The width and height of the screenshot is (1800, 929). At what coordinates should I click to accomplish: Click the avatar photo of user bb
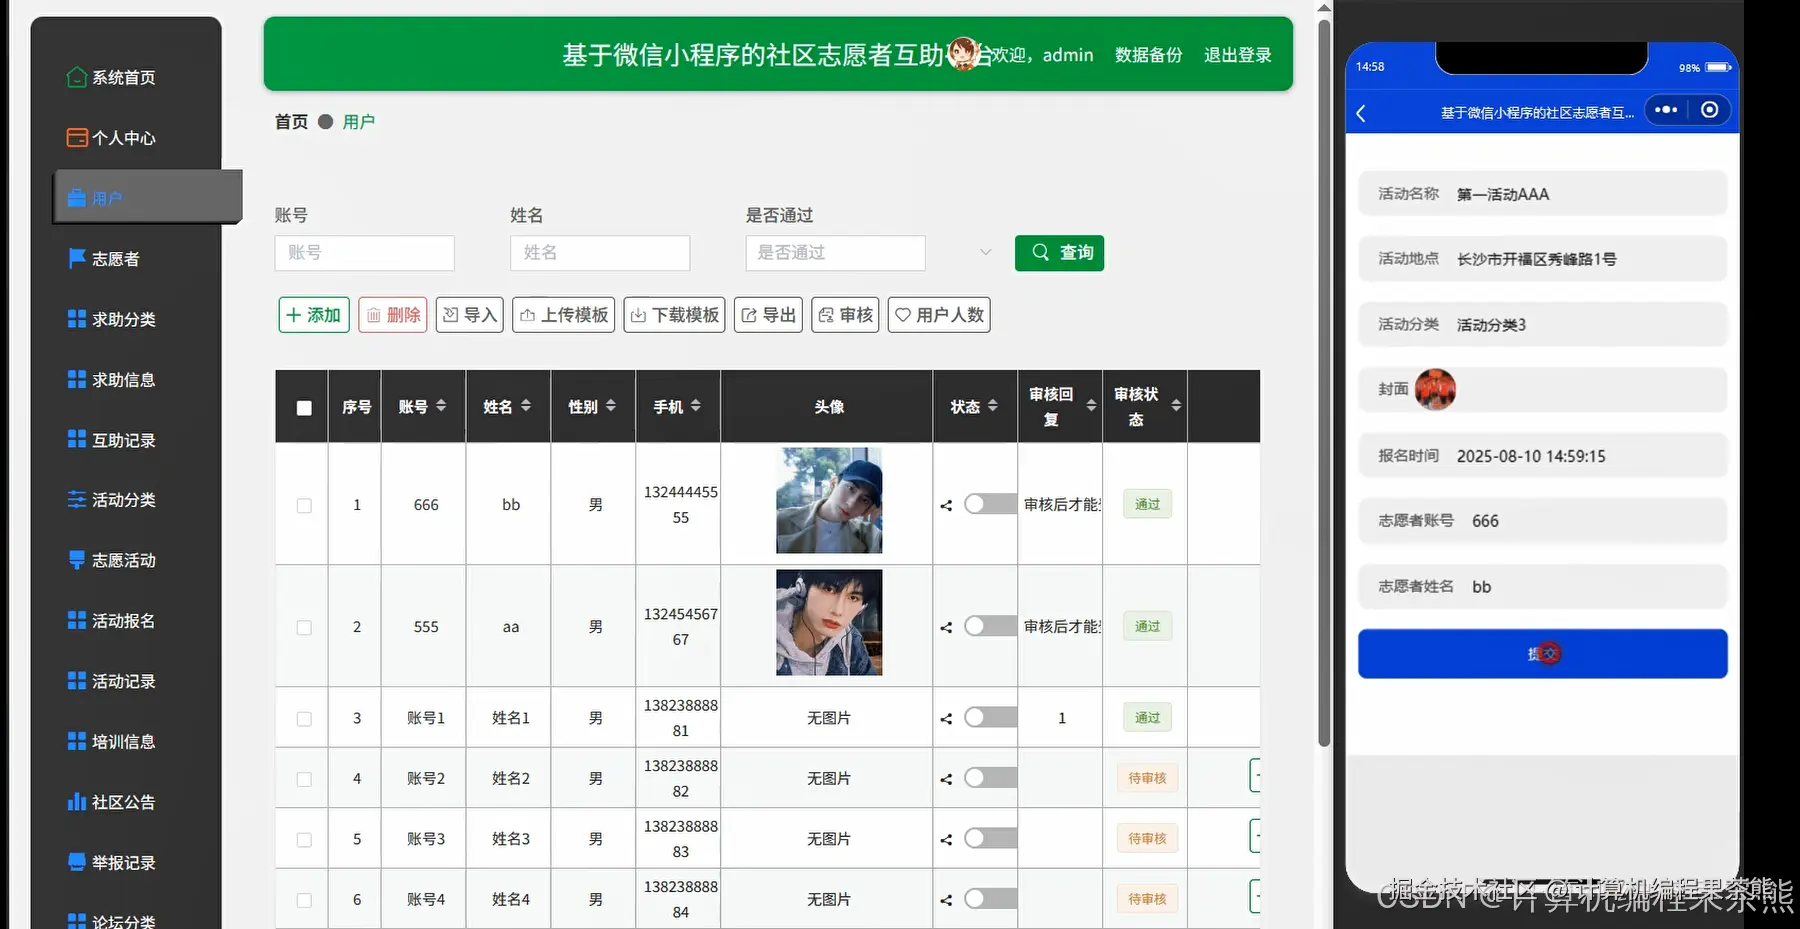[829, 501]
